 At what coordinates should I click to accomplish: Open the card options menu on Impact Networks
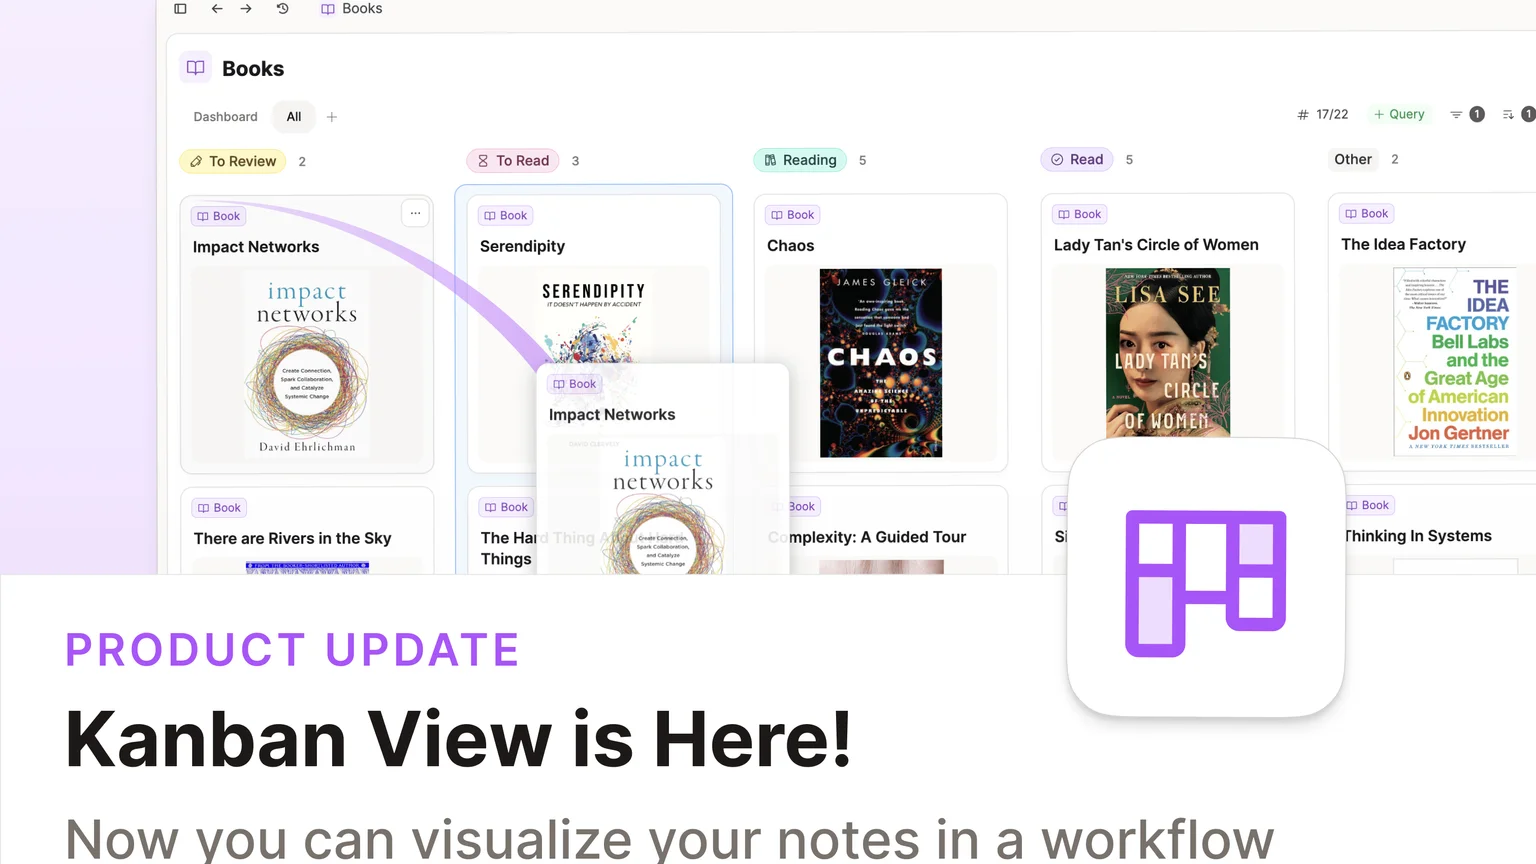click(415, 213)
